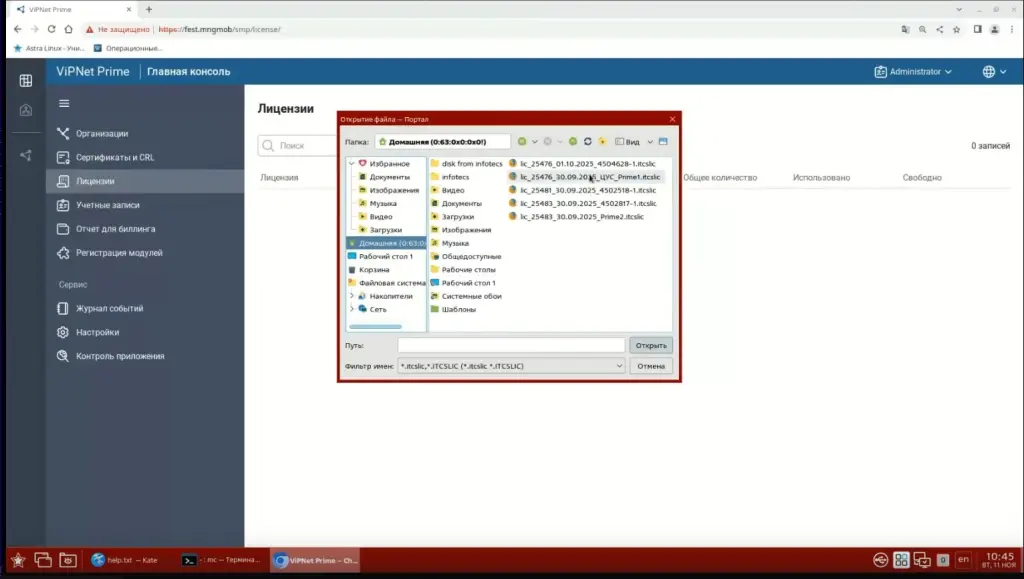The height and width of the screenshot is (579, 1024).
Task: Click the back arrow in file dialog toolbar
Action: (522, 142)
